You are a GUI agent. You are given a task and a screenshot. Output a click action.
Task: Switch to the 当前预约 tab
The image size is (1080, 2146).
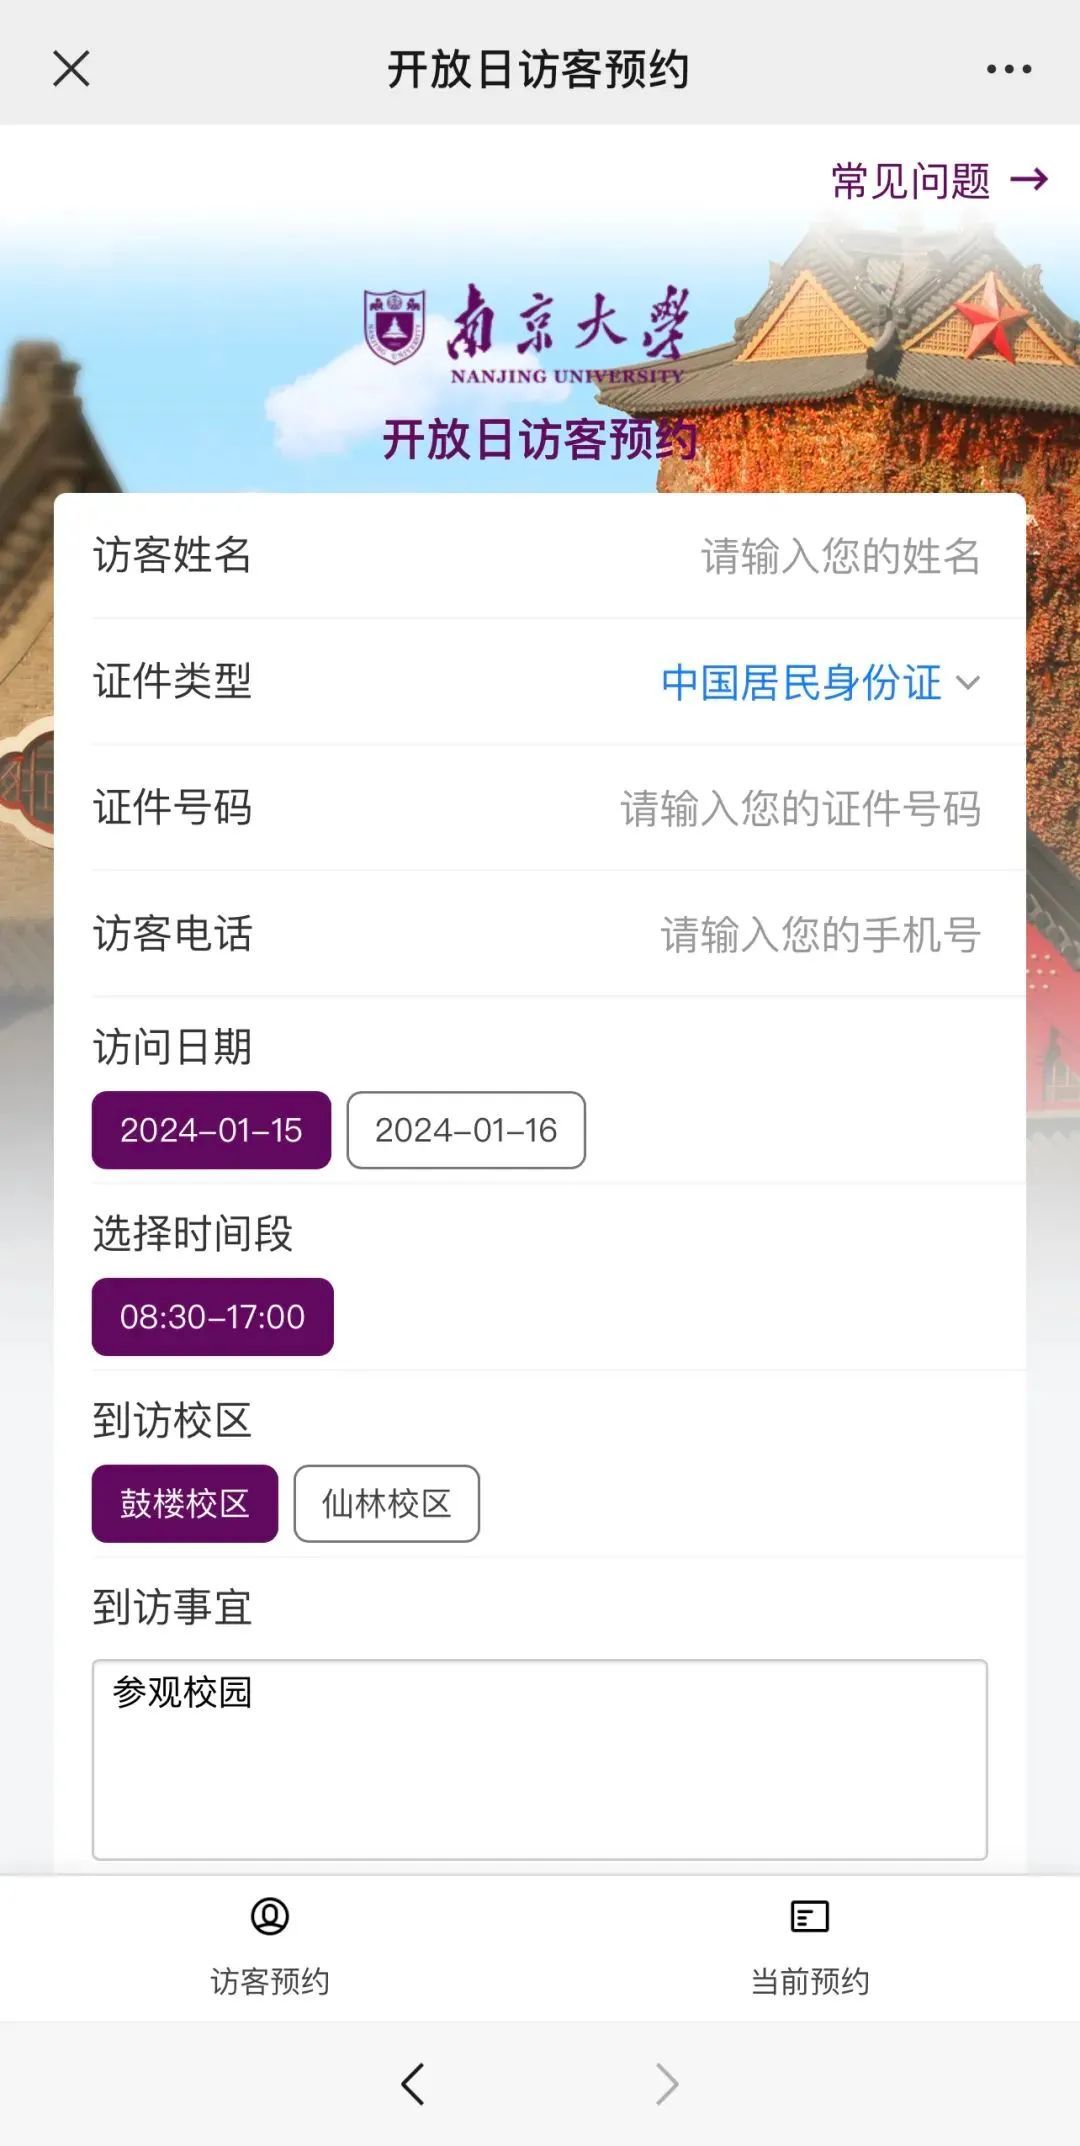click(x=809, y=1981)
